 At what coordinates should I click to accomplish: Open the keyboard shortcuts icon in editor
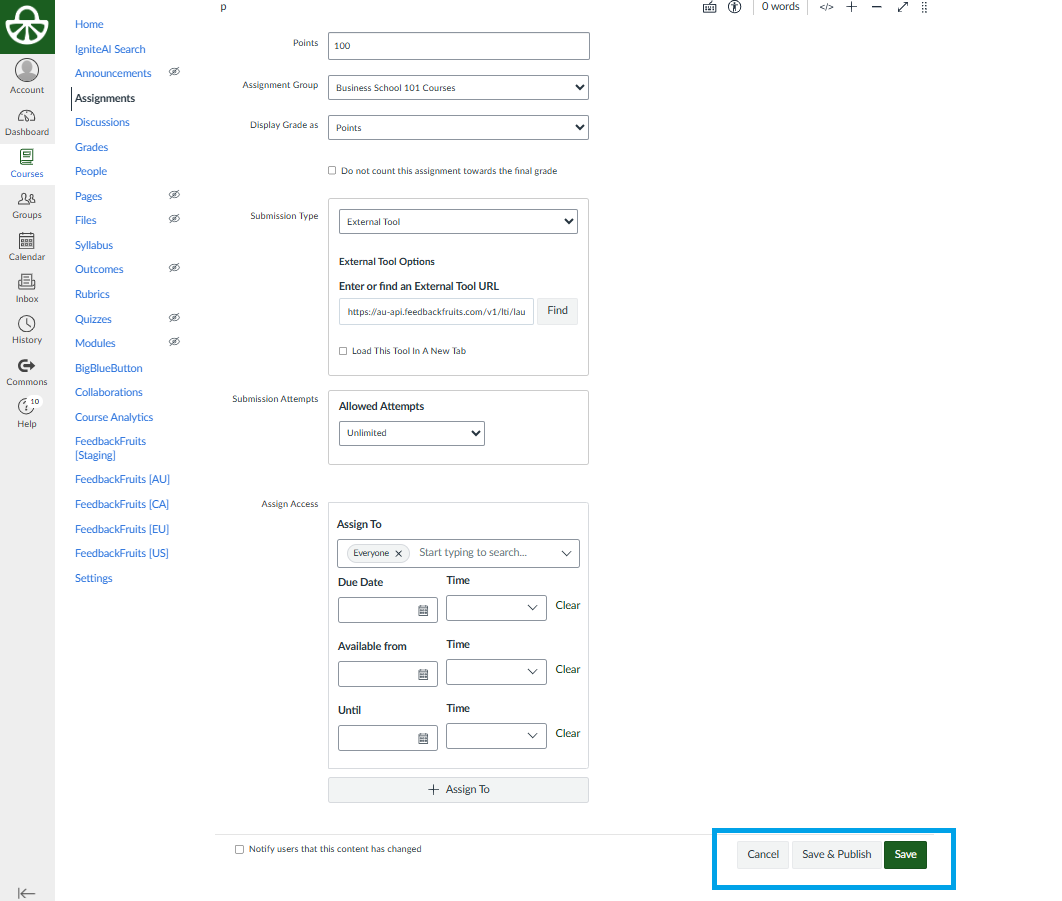[710, 7]
